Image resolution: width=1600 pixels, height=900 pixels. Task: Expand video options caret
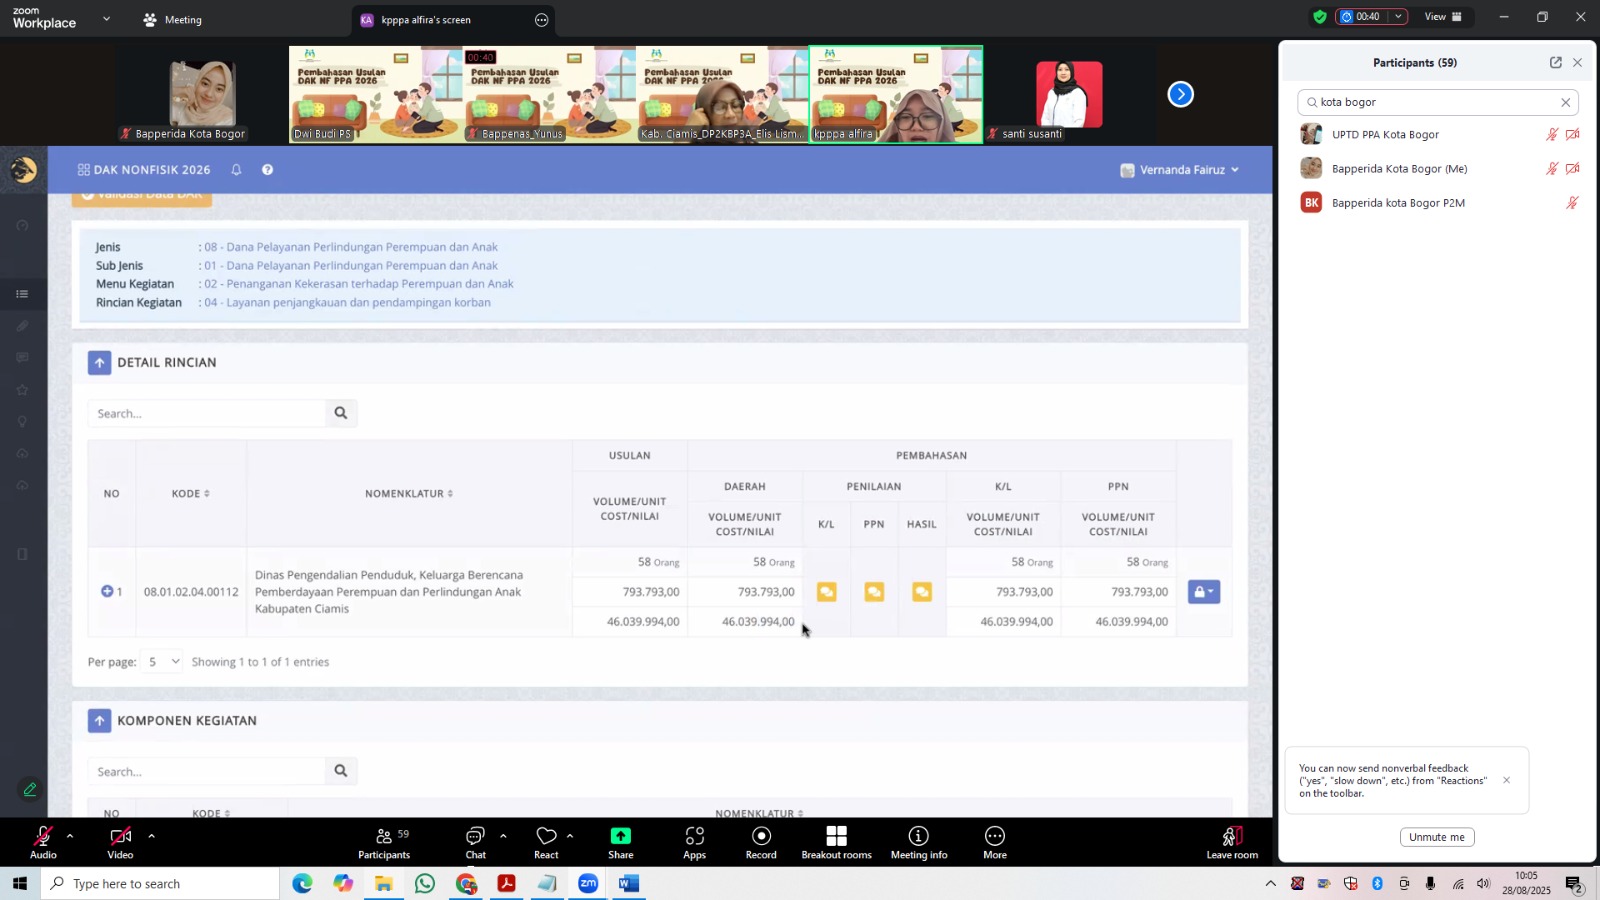coord(151,836)
